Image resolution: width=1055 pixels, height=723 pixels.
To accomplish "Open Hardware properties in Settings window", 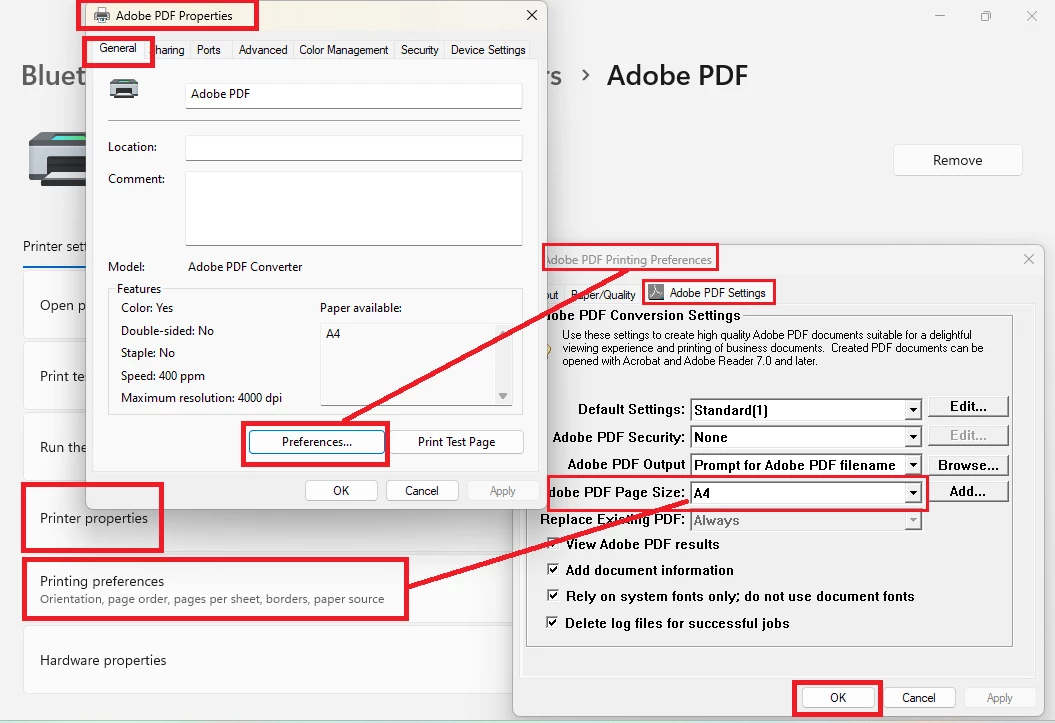I will click(268, 660).
